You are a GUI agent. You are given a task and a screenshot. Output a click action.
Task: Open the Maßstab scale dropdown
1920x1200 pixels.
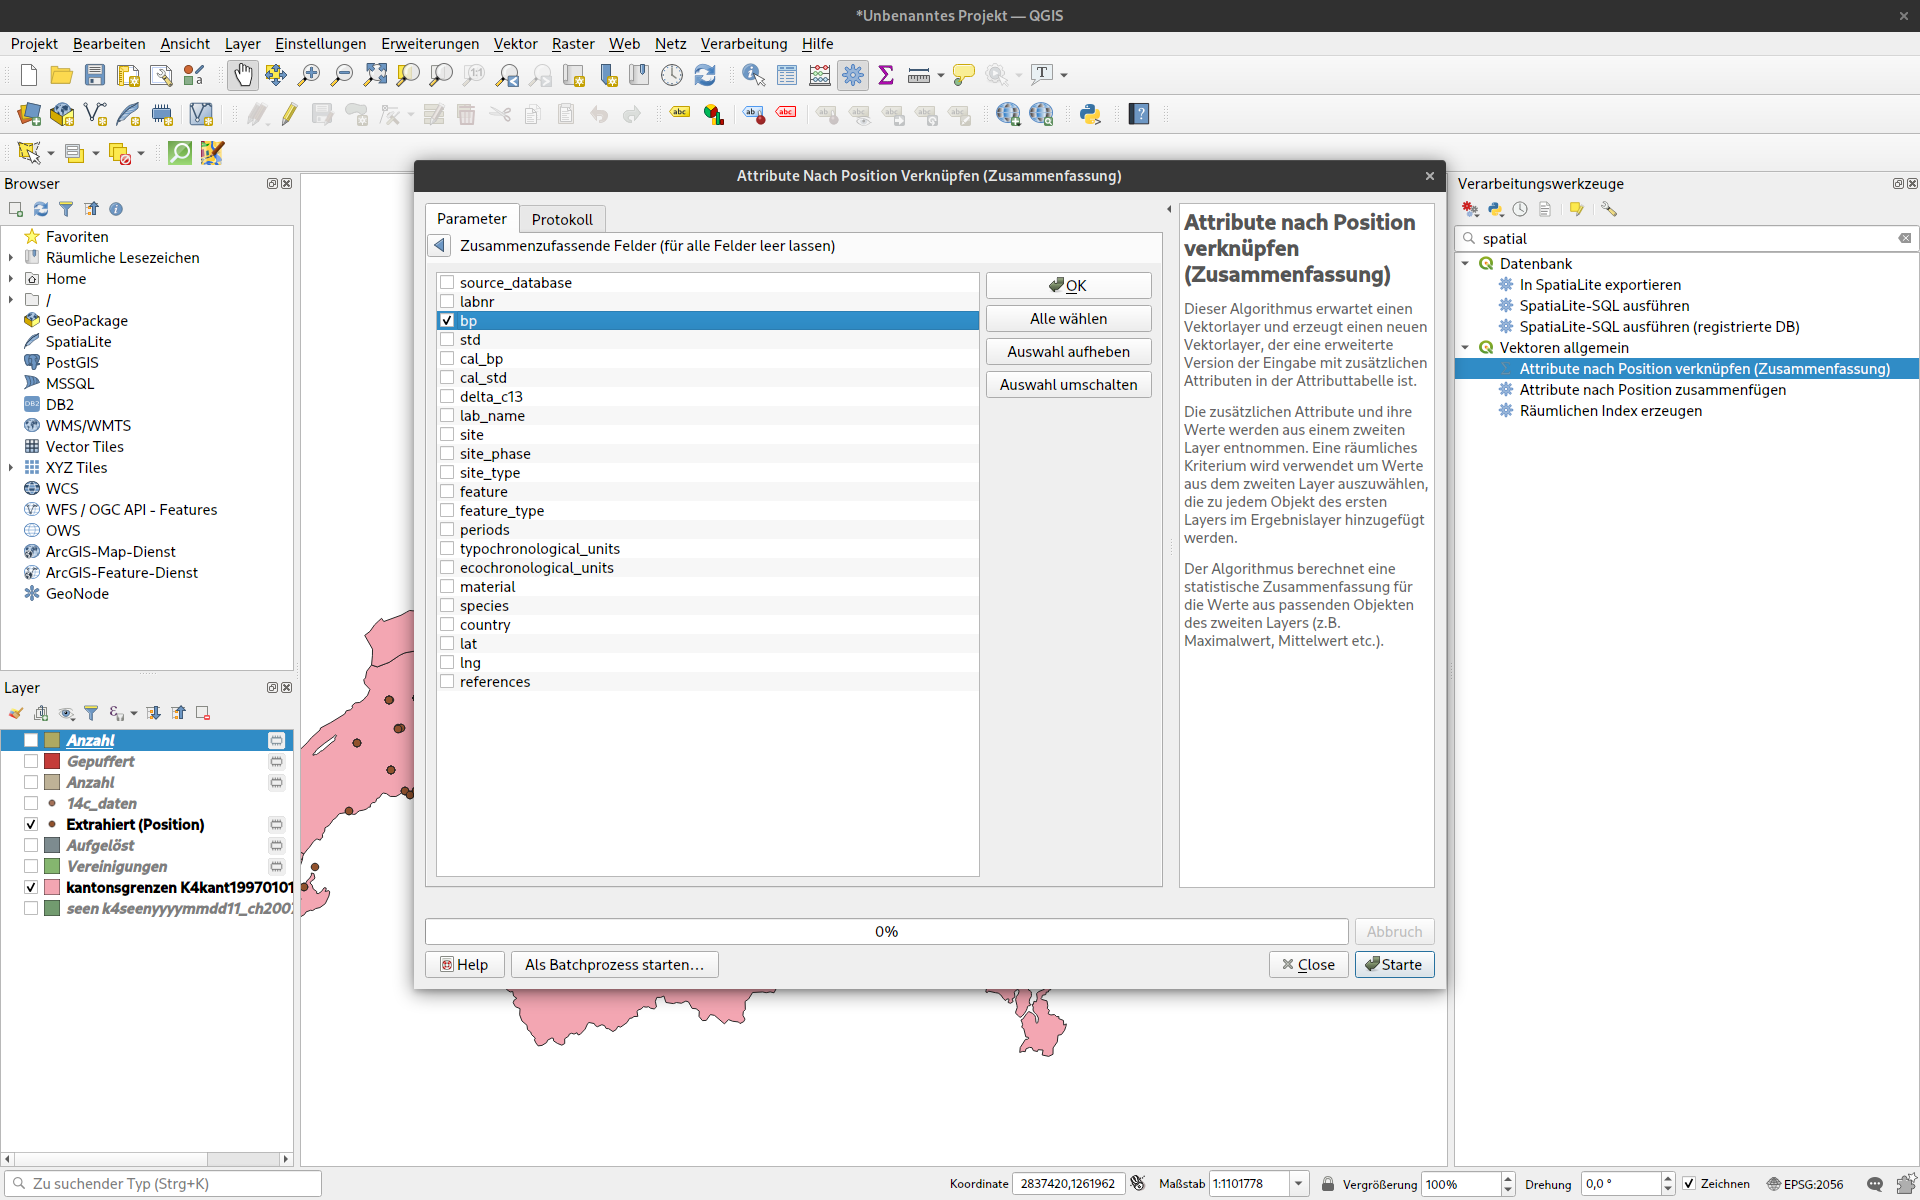pyautogui.click(x=1298, y=1184)
